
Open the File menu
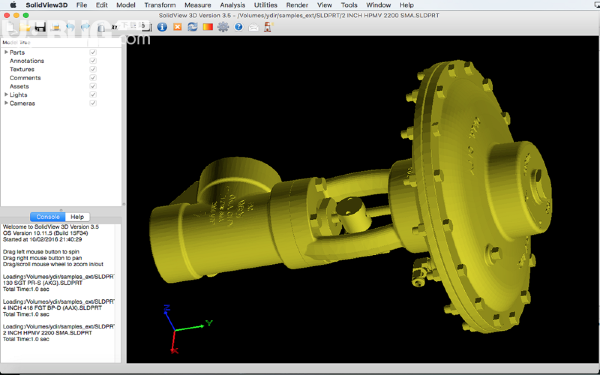[x=82, y=5]
